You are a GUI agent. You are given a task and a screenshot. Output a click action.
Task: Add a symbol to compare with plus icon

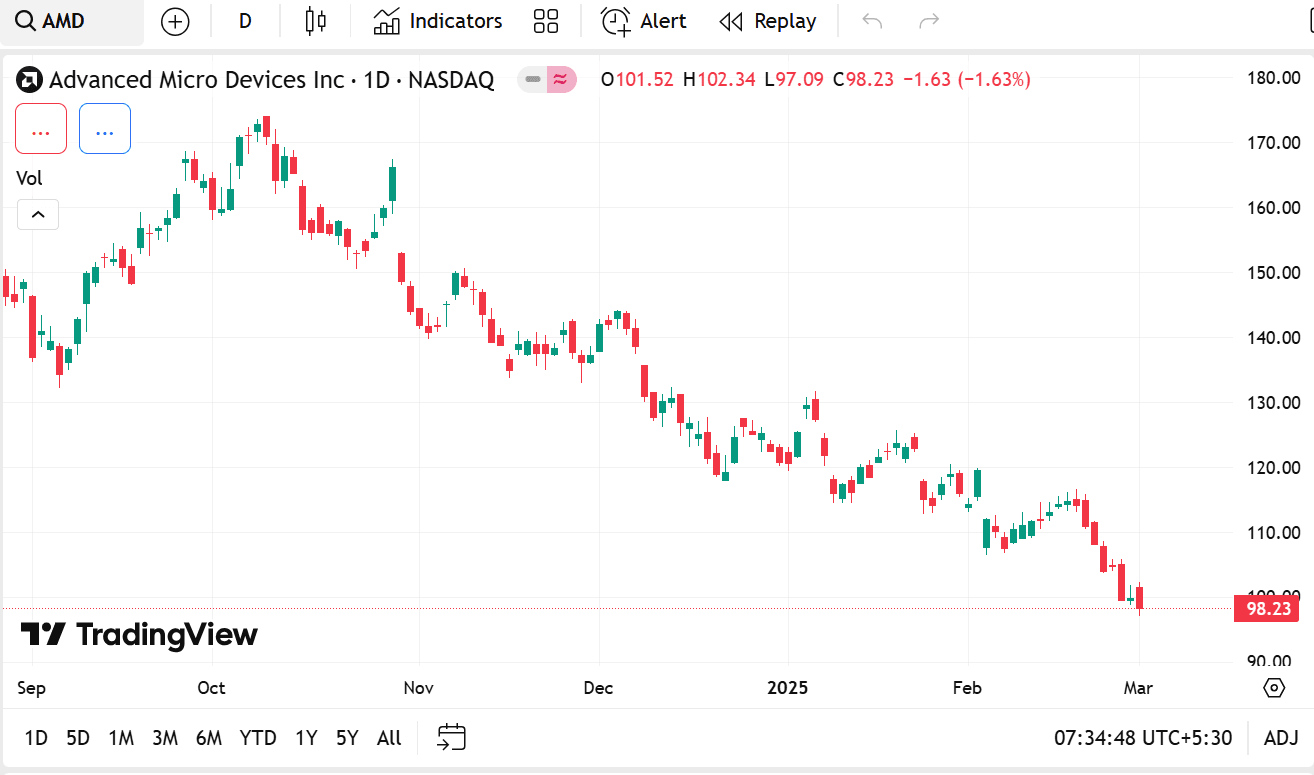click(175, 22)
